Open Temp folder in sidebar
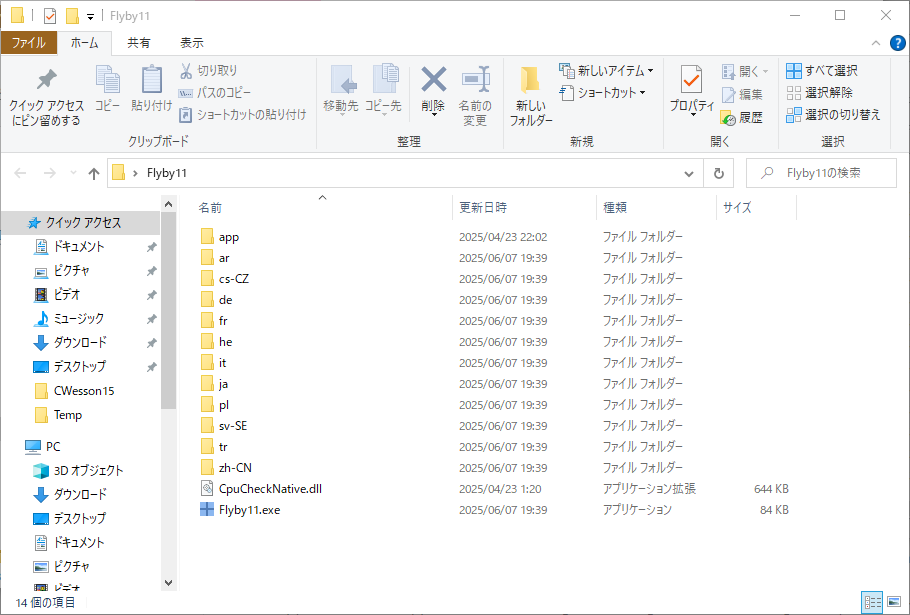 [x=67, y=415]
